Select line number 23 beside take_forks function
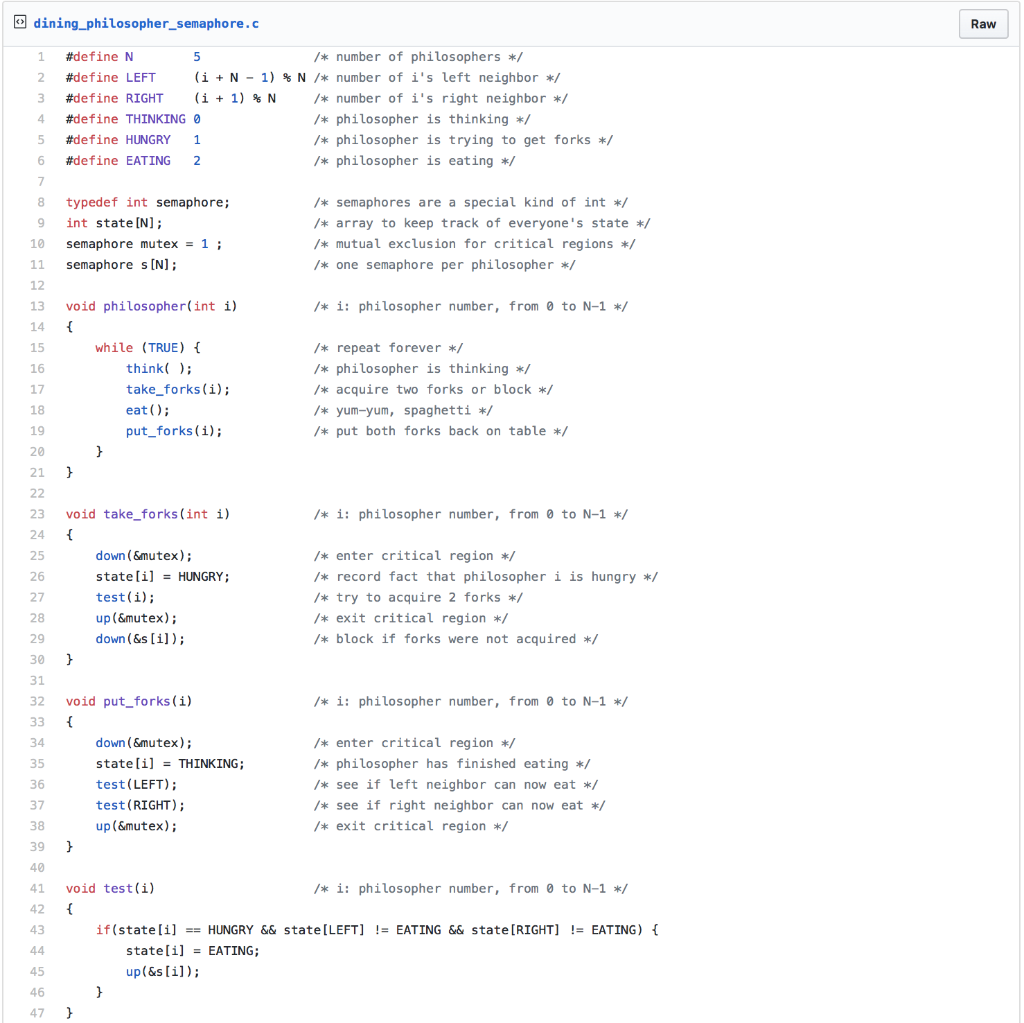The image size is (1024, 1023). tap(37, 514)
